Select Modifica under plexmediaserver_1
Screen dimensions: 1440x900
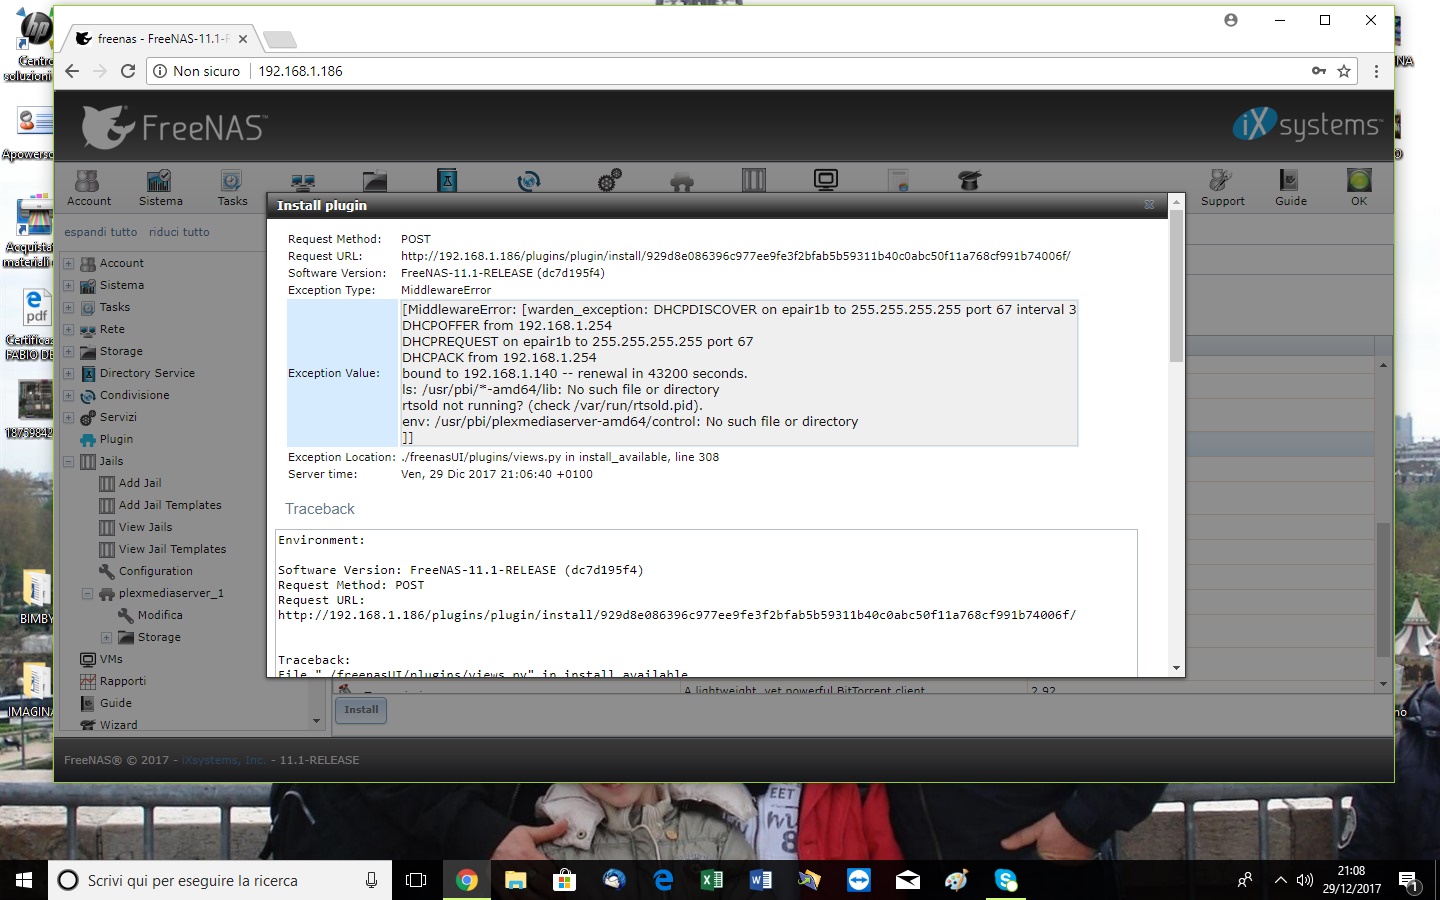tap(160, 615)
